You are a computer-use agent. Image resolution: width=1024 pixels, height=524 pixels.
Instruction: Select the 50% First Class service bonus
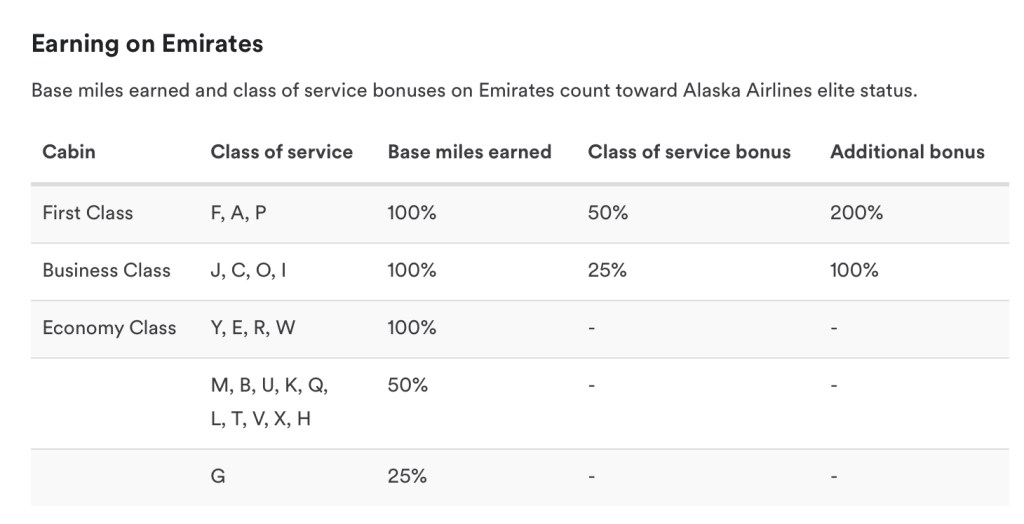607,213
